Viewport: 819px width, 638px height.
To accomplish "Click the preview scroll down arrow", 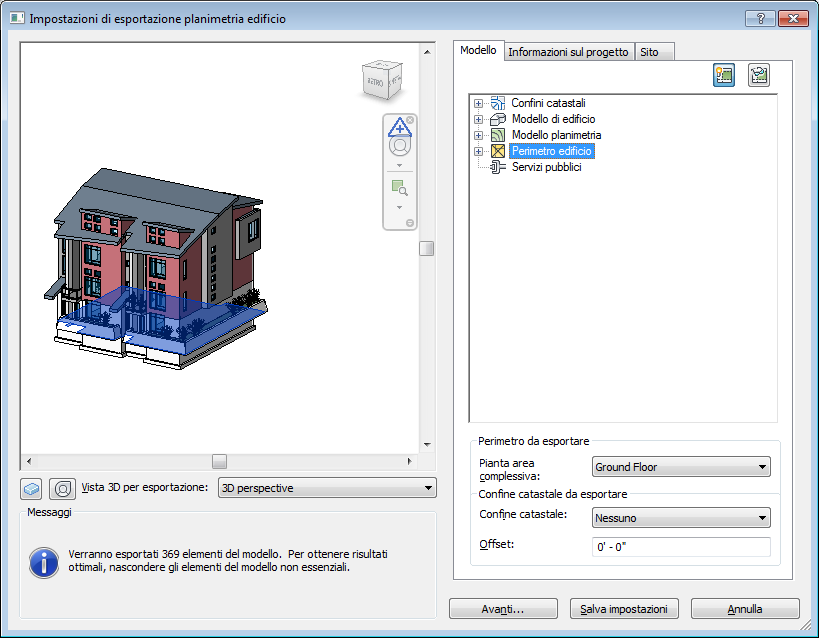I will 427,445.
